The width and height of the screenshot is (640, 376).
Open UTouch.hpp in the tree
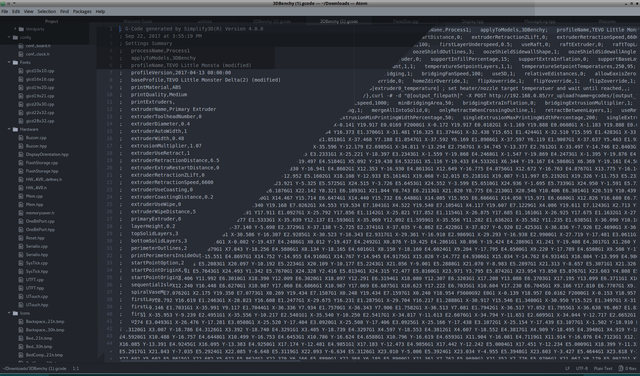(36, 305)
